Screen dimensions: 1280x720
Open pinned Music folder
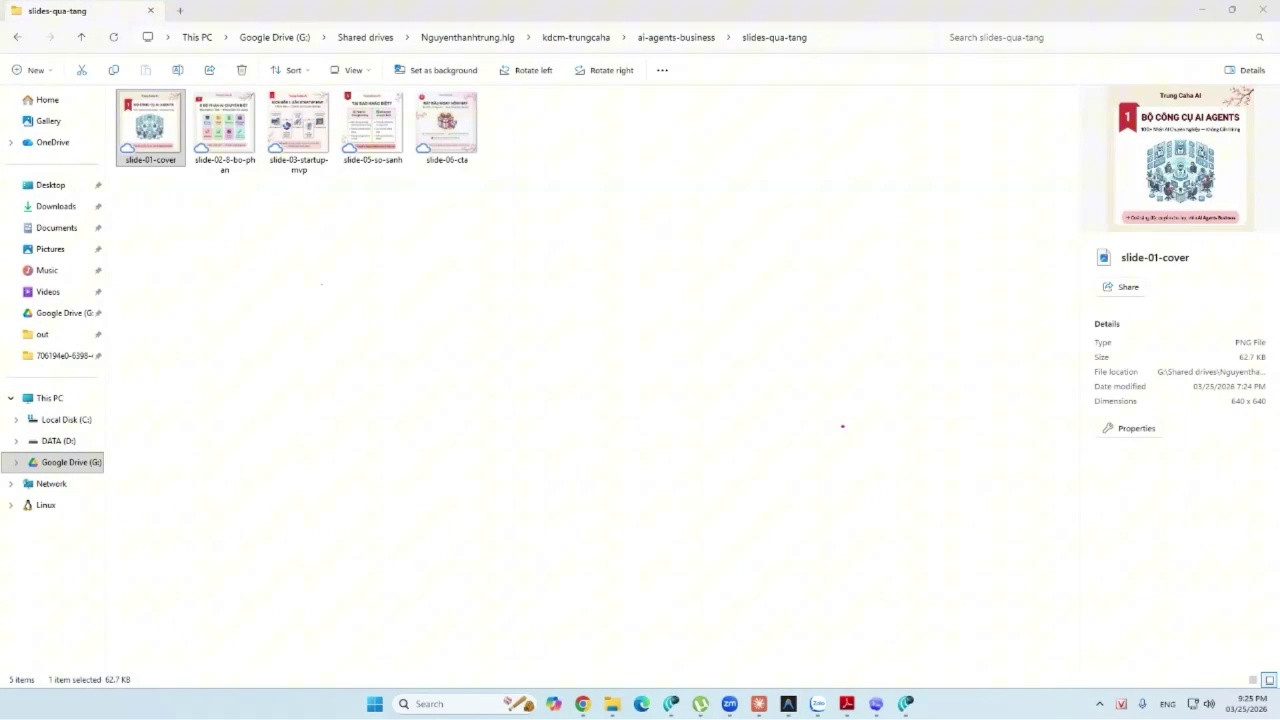point(47,270)
